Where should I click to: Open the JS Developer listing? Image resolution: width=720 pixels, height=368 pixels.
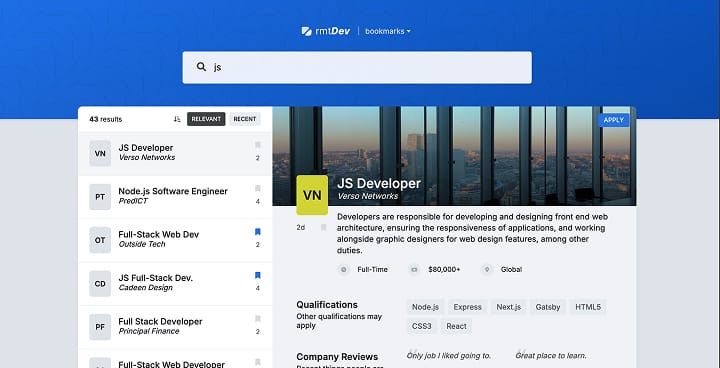[x=175, y=153]
